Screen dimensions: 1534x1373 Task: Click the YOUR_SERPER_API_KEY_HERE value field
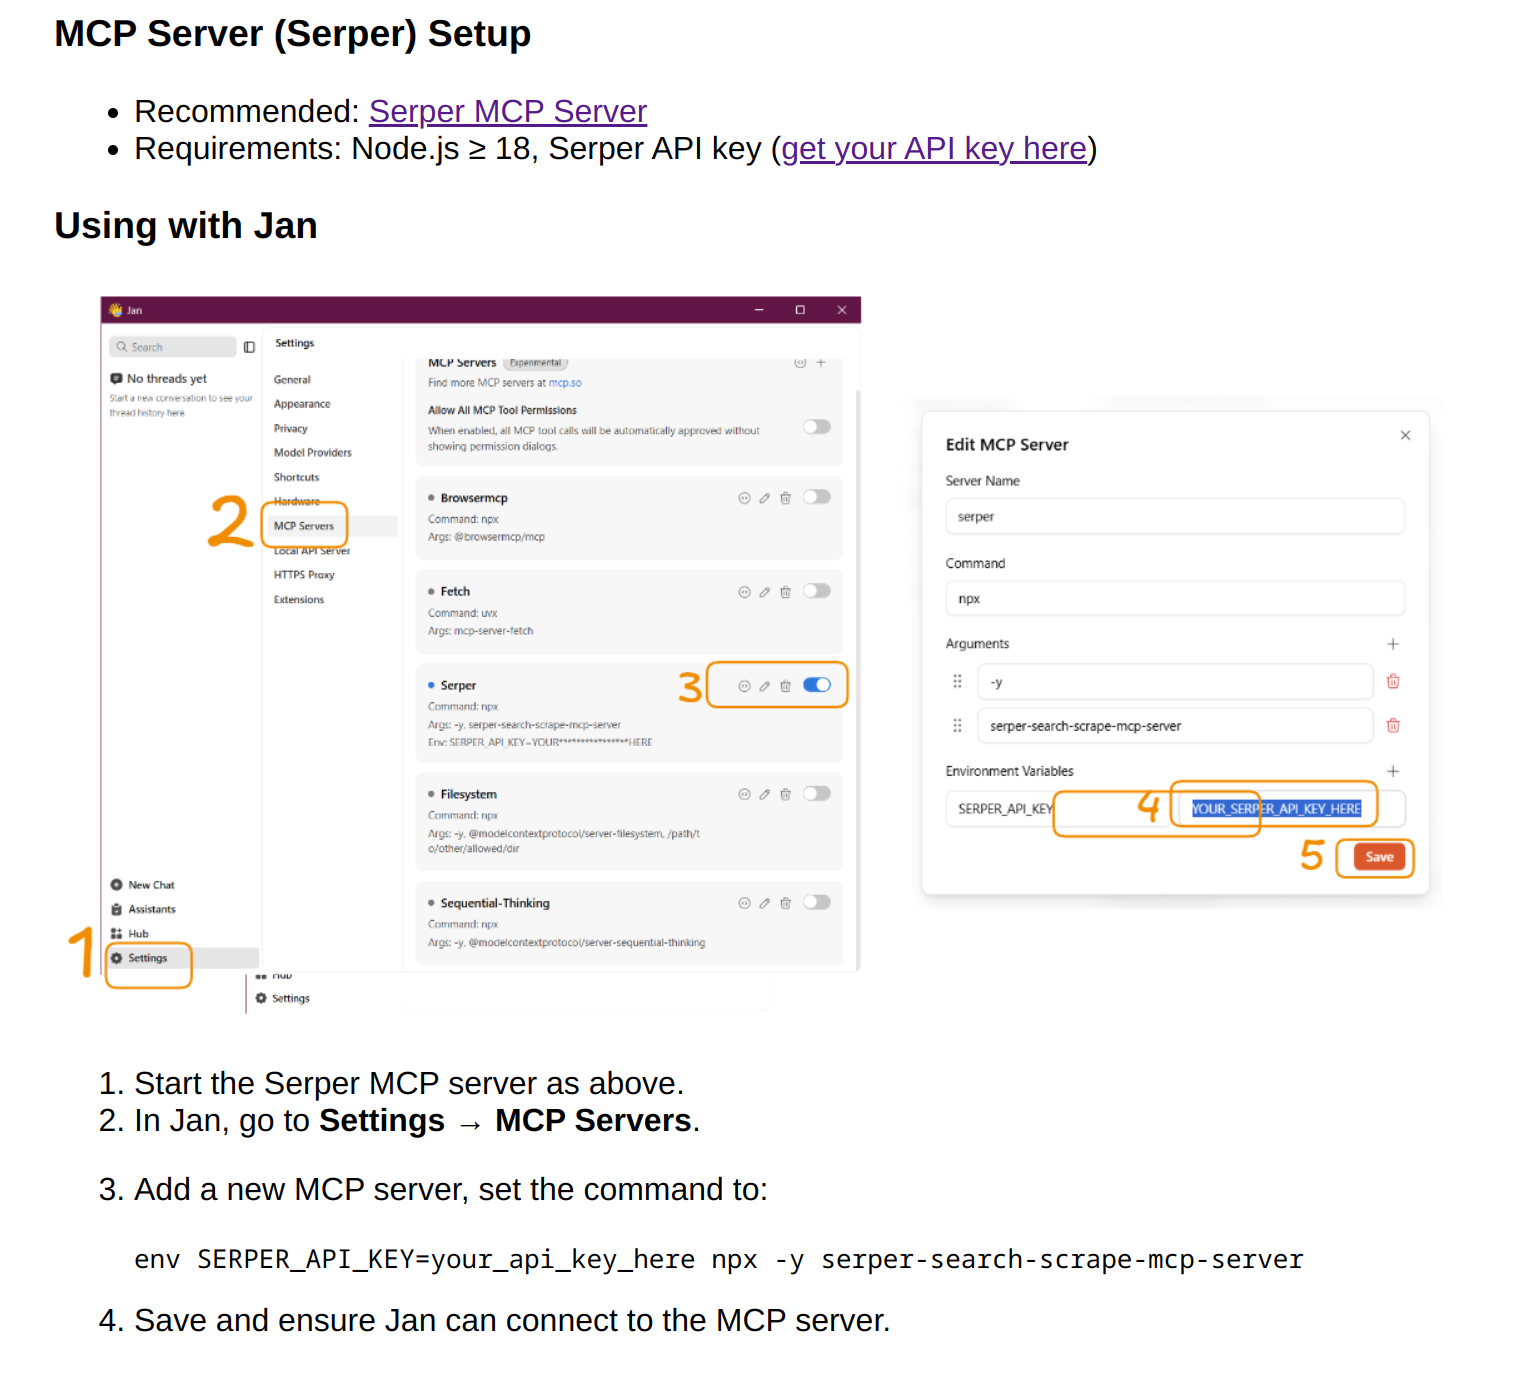[x=1292, y=809]
